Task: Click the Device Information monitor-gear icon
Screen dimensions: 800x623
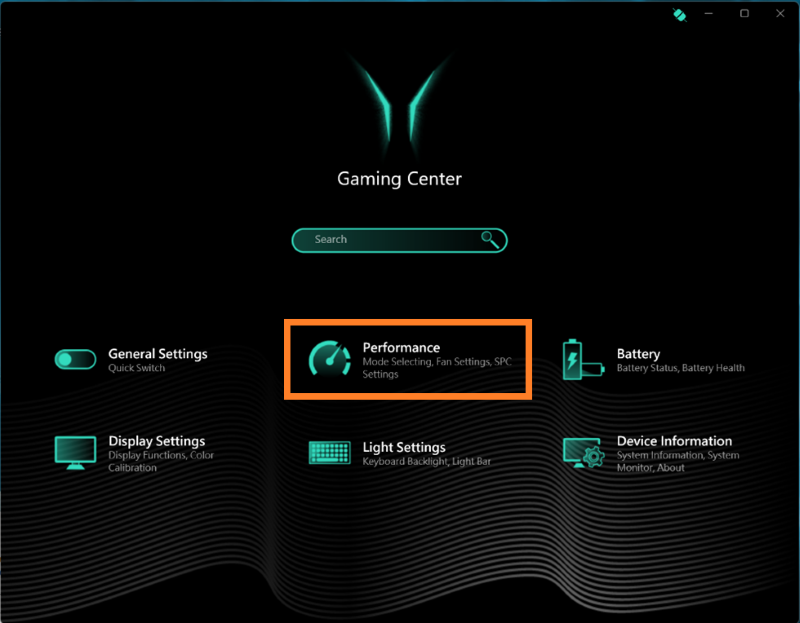Action: 583,453
